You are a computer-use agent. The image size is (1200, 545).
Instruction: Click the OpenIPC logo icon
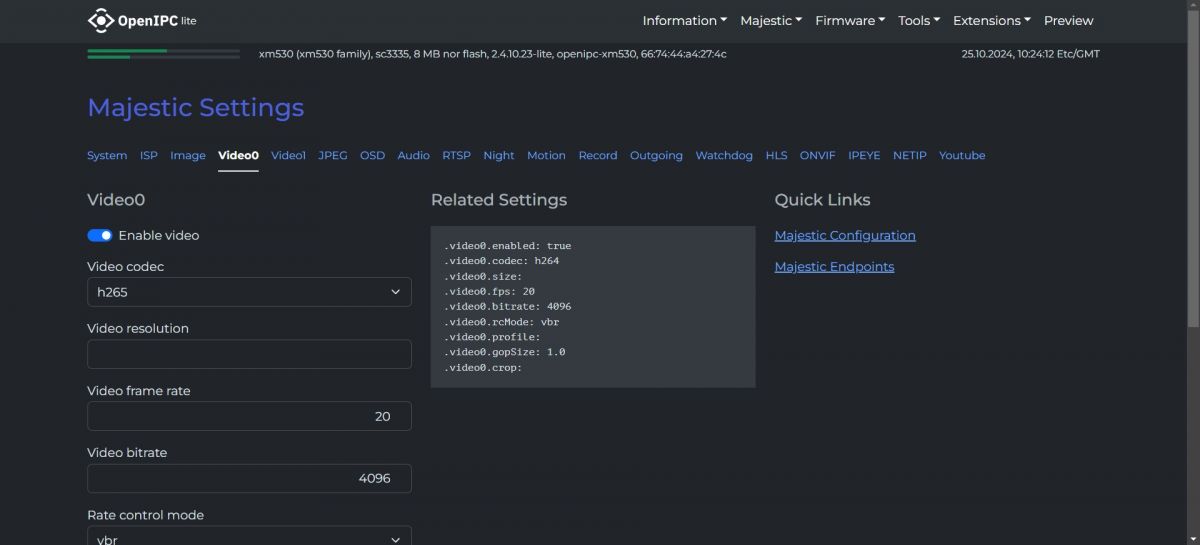pyautogui.click(x=101, y=20)
